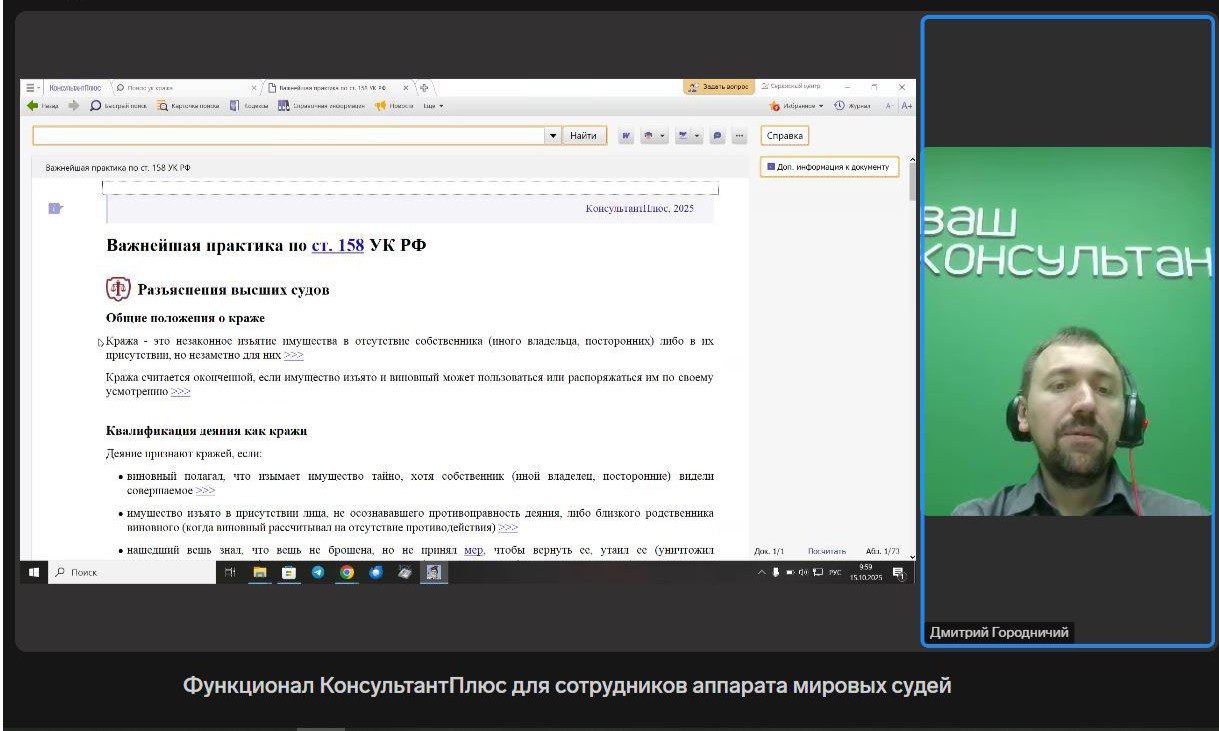The image size is (1219, 731).
Task: Click the comment bubble toolbar icon
Action: [717, 136]
